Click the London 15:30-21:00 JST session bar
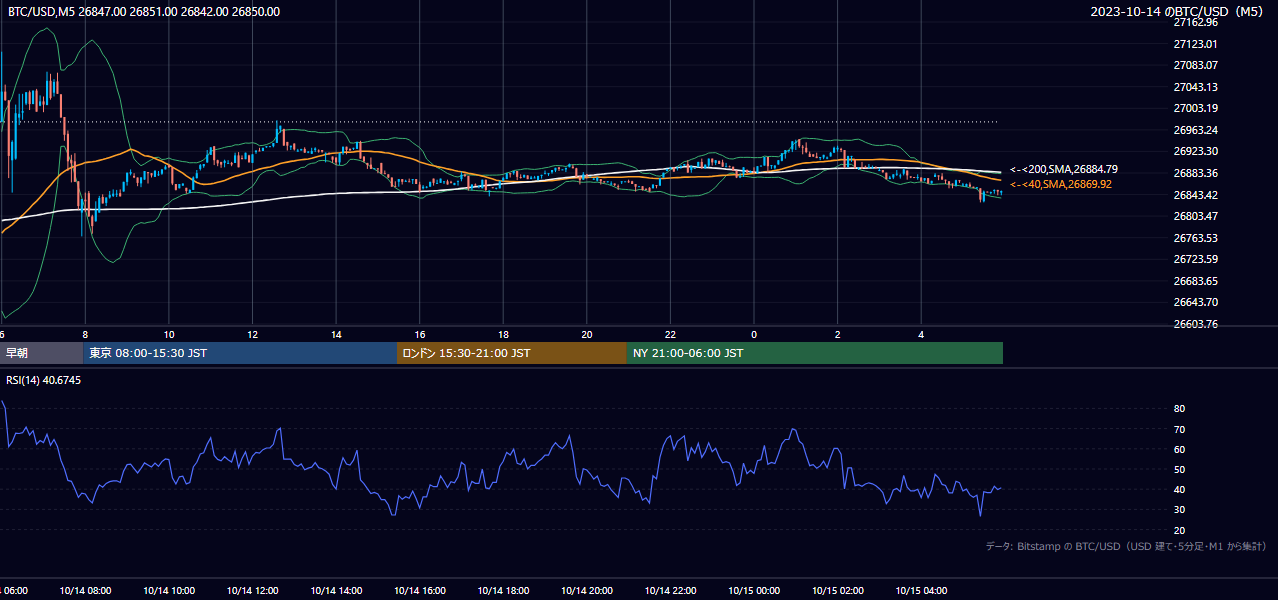Image resolution: width=1278 pixels, height=600 pixels. coord(512,353)
